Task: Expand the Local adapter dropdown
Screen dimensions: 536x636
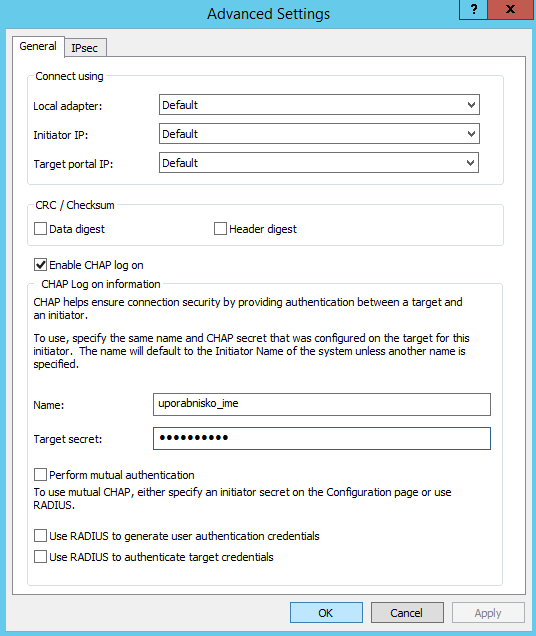Action: (471, 105)
